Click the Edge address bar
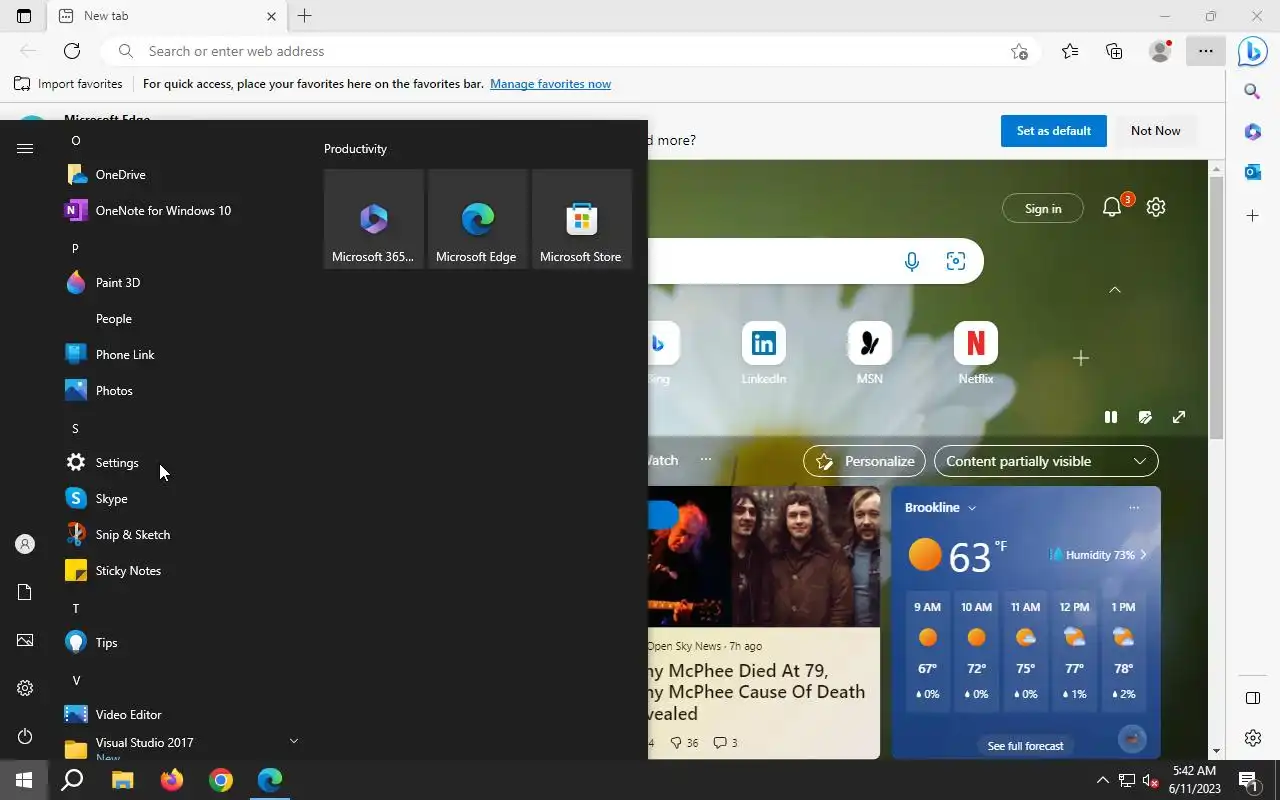The image size is (1280, 800). (570, 51)
